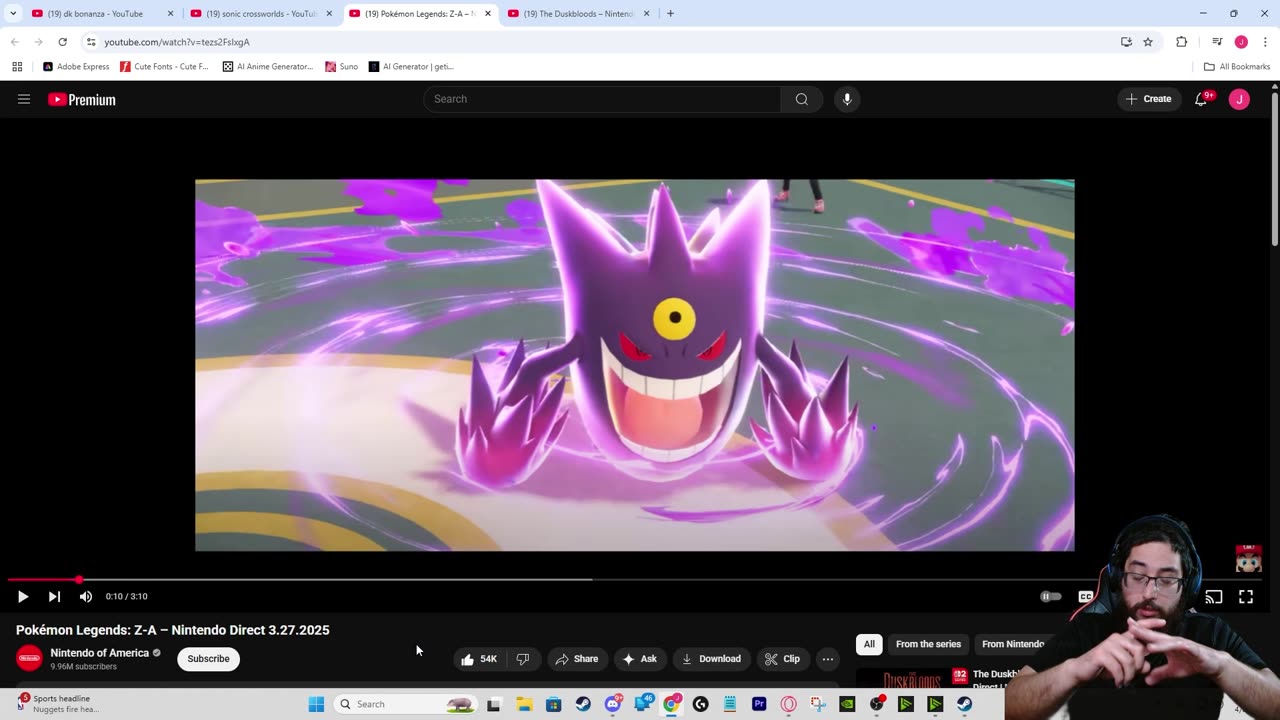Open the AI Generator | geti bookmark

click(x=411, y=67)
